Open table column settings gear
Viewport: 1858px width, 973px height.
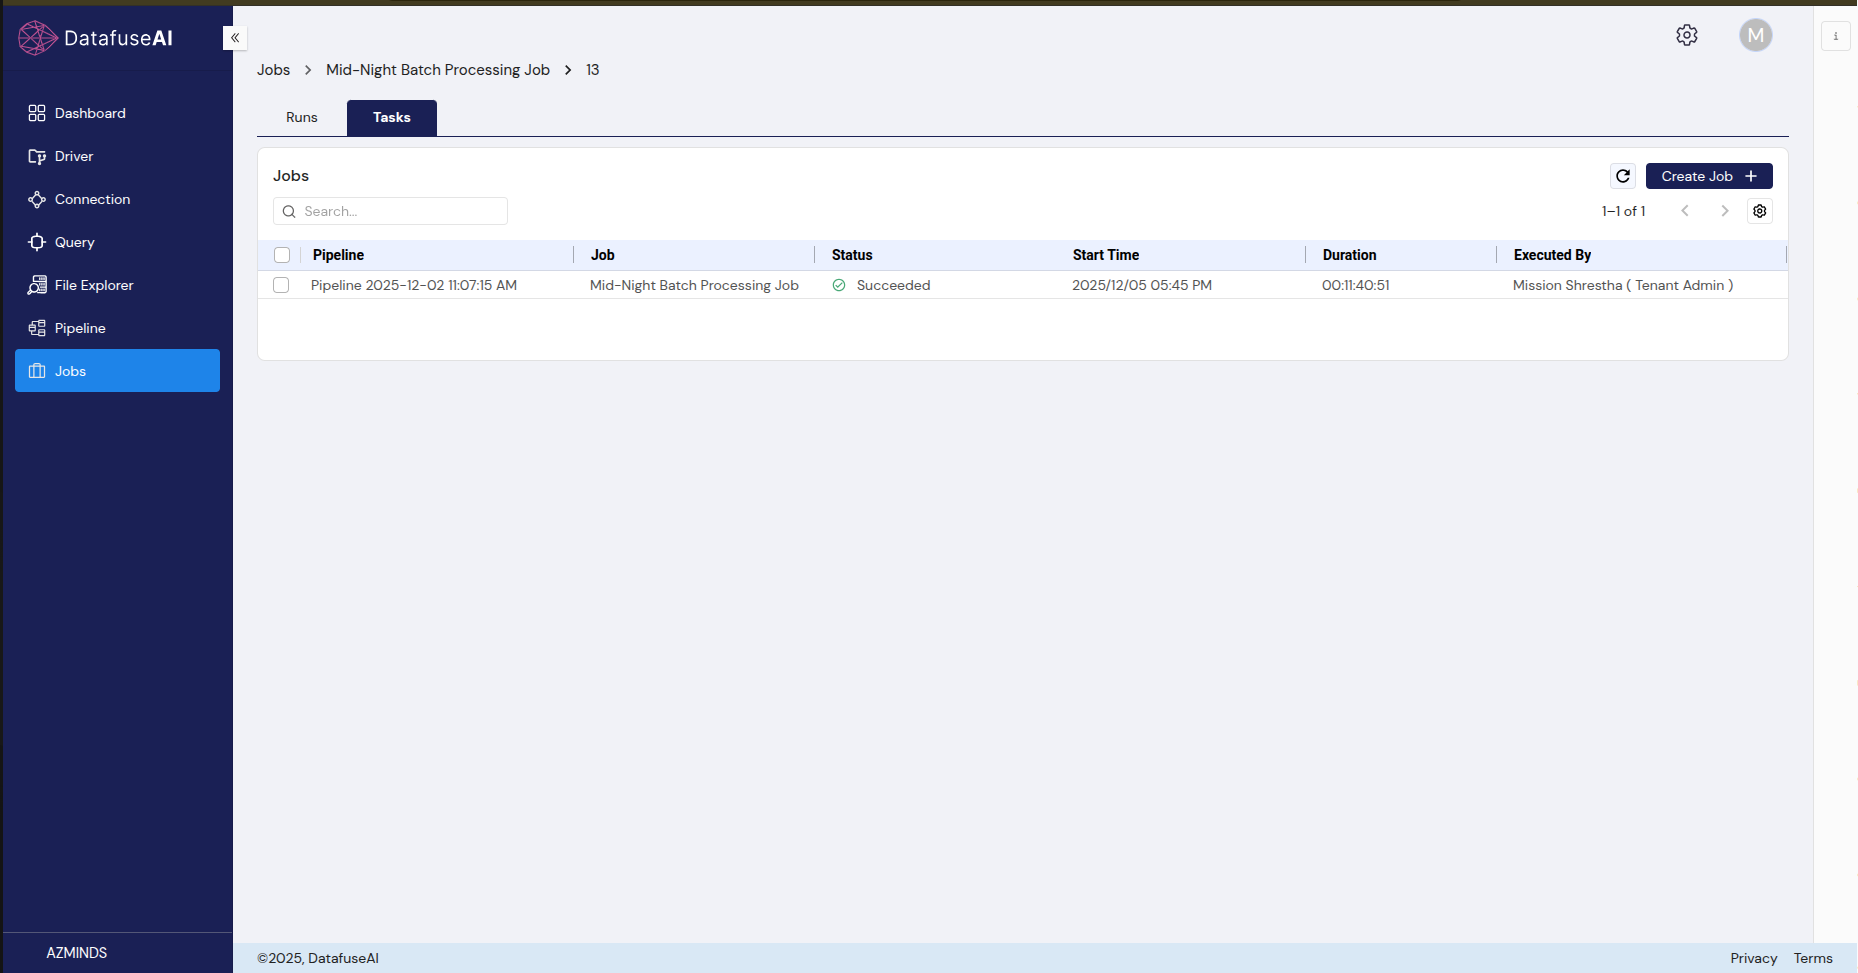coord(1760,211)
